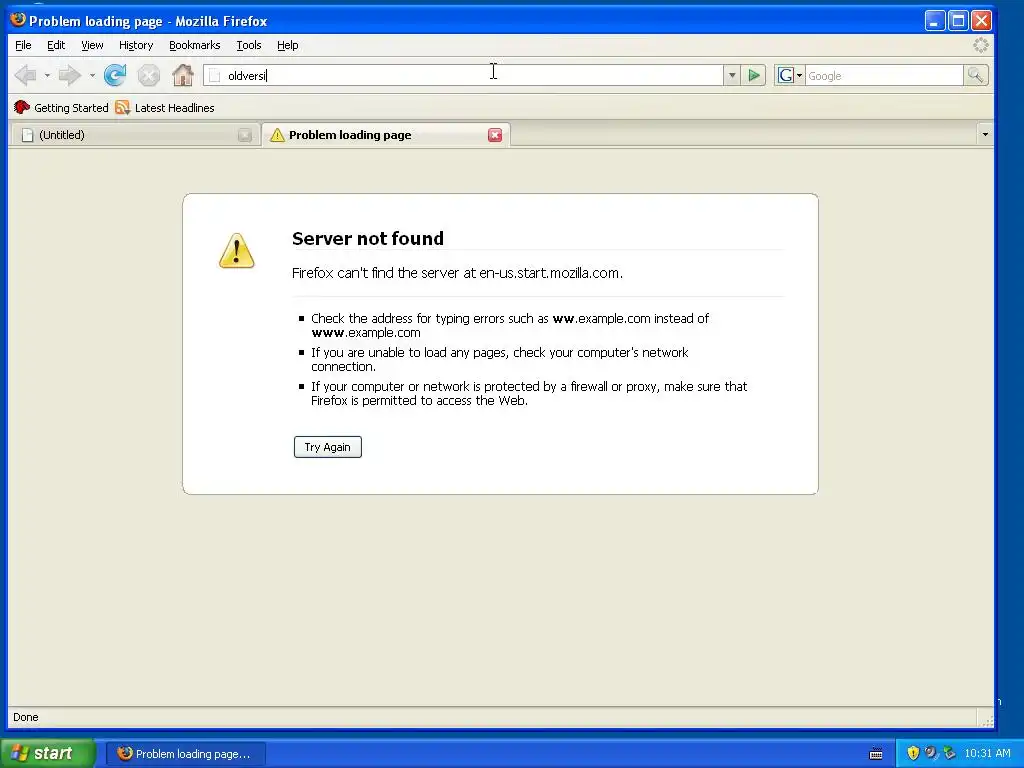Click the Forward navigation arrow

(69, 76)
